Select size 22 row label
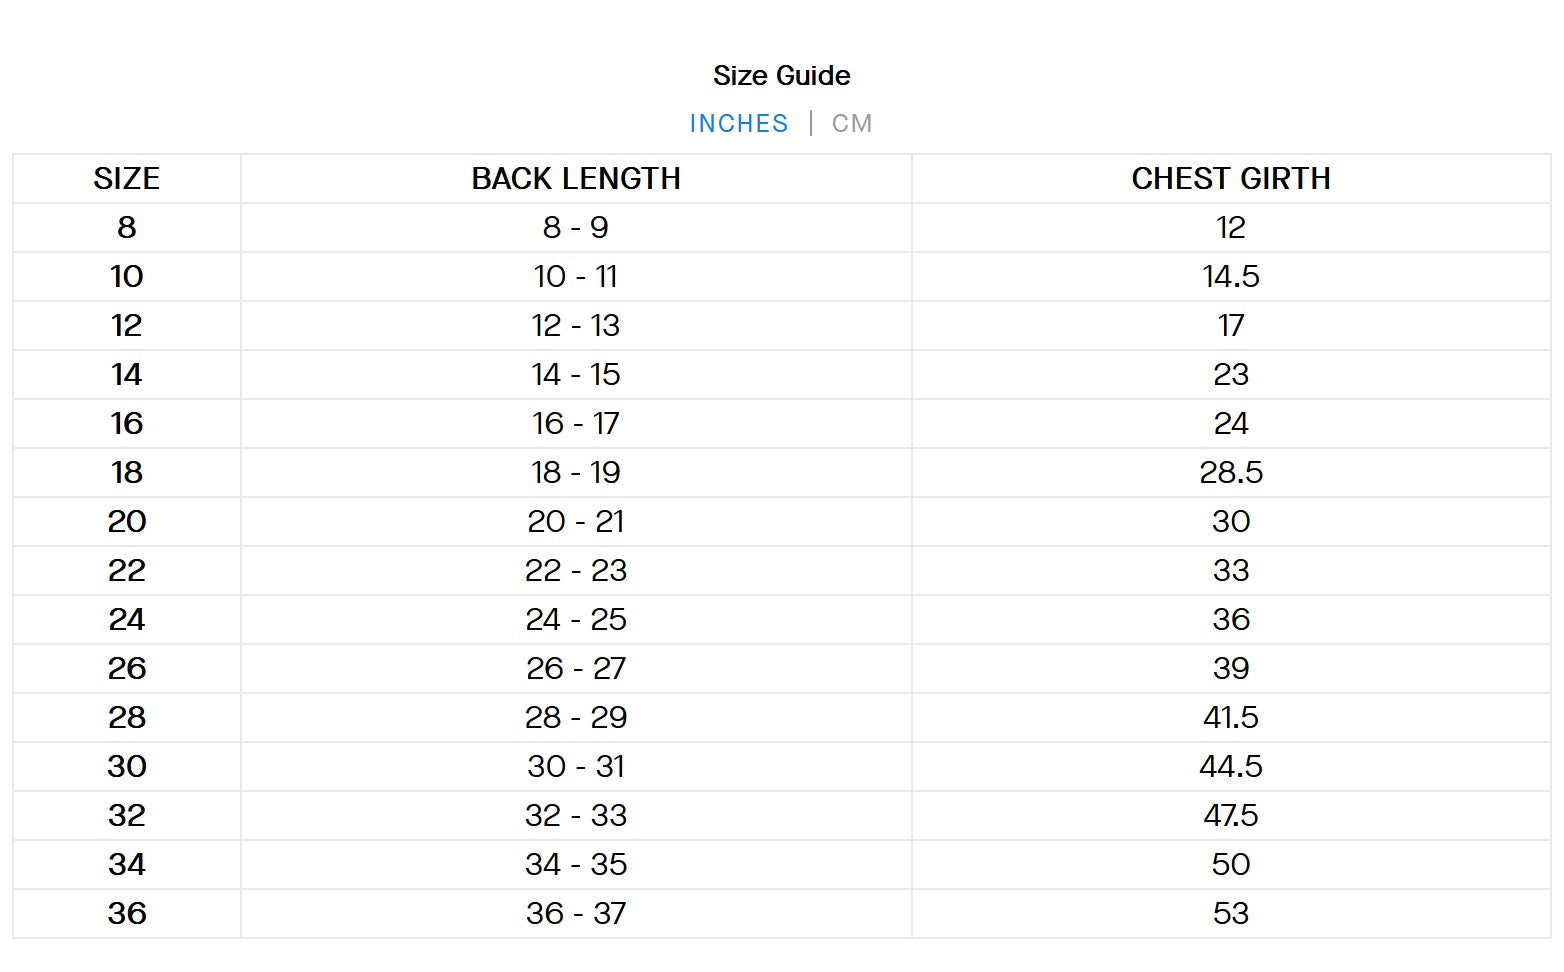Viewport: 1564px width, 972px height. pyautogui.click(x=127, y=570)
